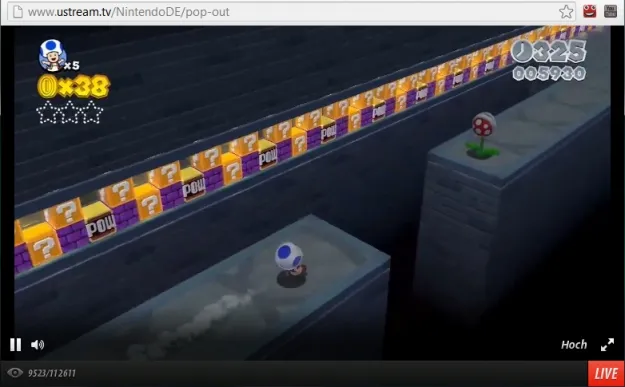Click the gold coin counter x38
This screenshot has height=387, width=625.
73,86
